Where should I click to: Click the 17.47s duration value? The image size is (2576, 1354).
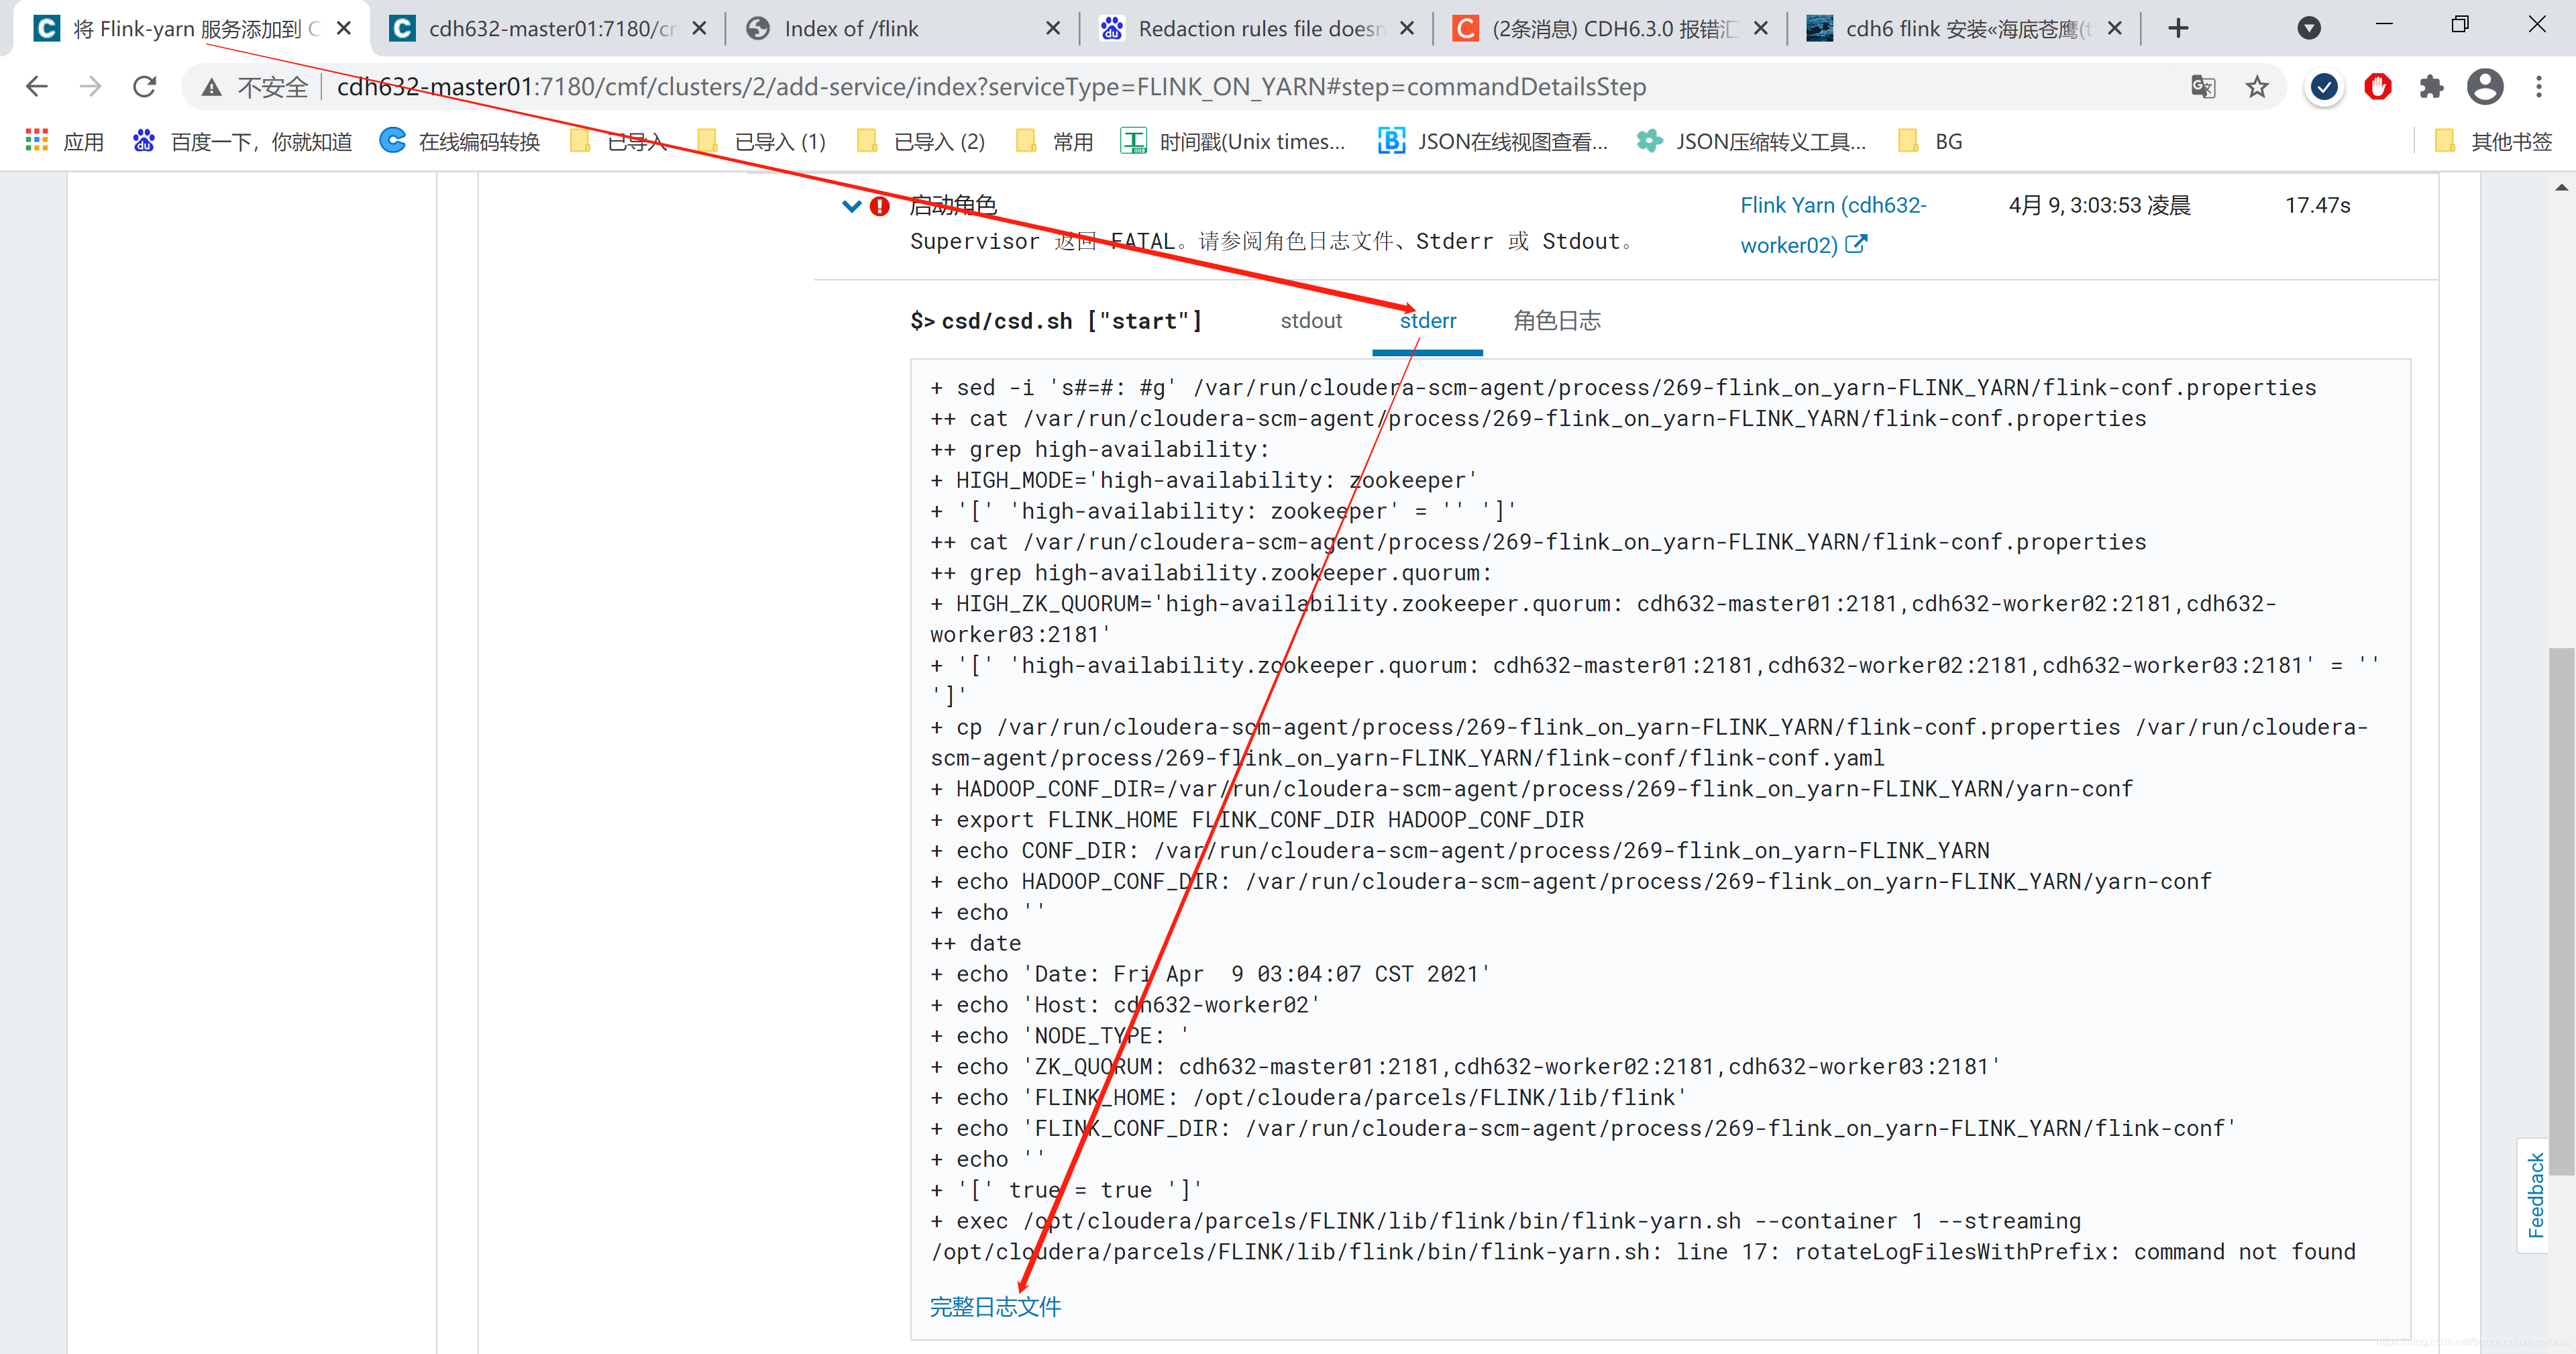(x=2318, y=205)
